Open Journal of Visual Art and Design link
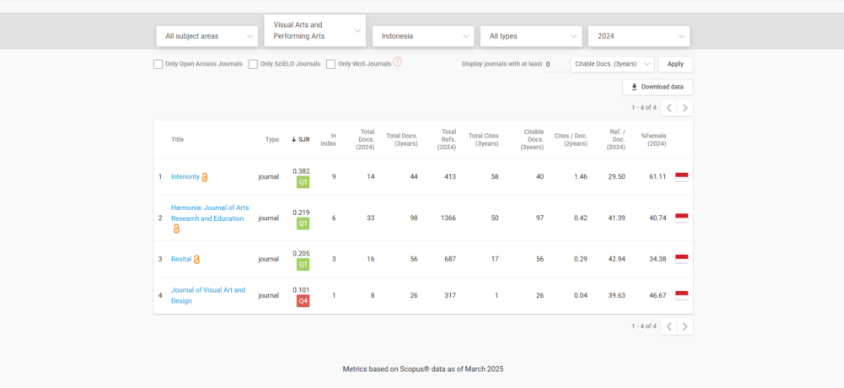Image resolution: width=844 pixels, height=388 pixels. pos(208,295)
